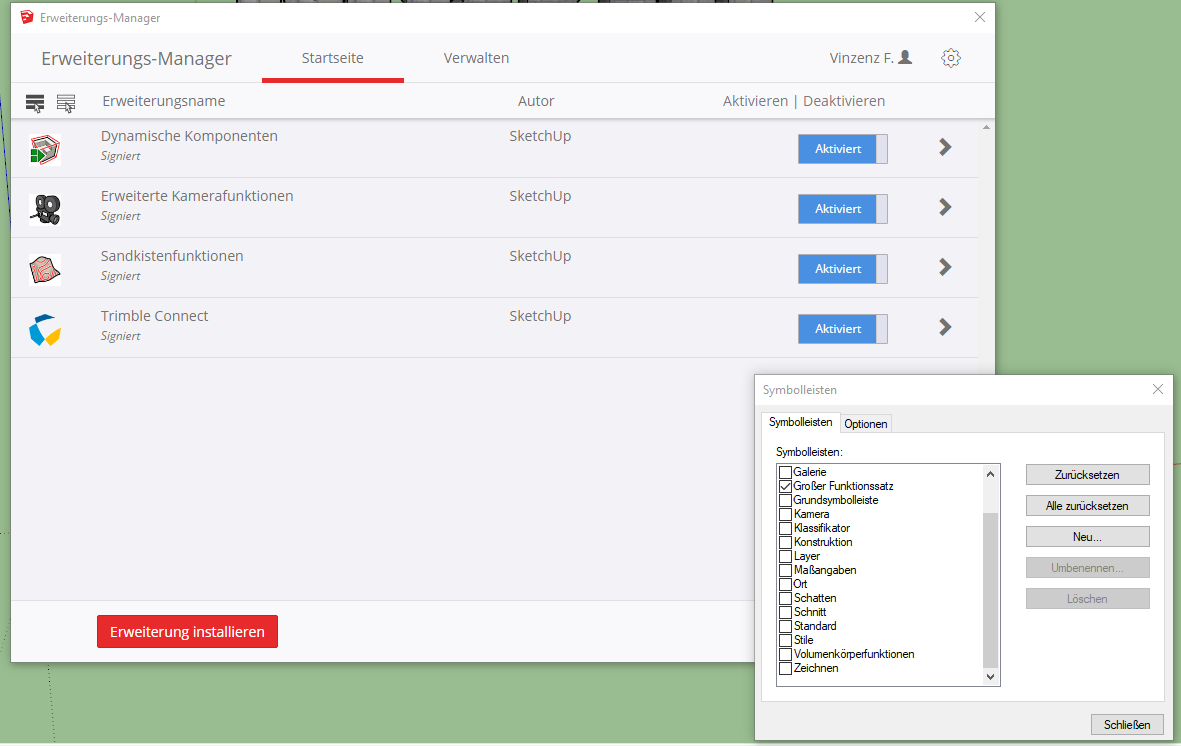Image resolution: width=1181 pixels, height=746 pixels.
Task: Open the settings gear in Erweiterungs-Manager
Action: click(x=951, y=58)
